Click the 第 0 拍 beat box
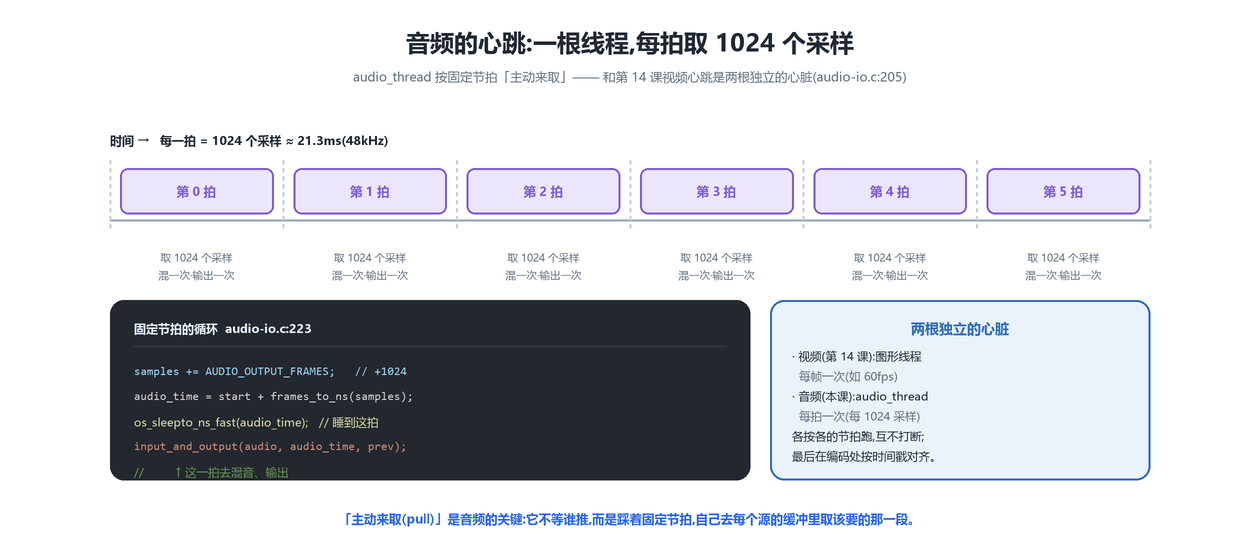1260x560 pixels. [x=197, y=191]
